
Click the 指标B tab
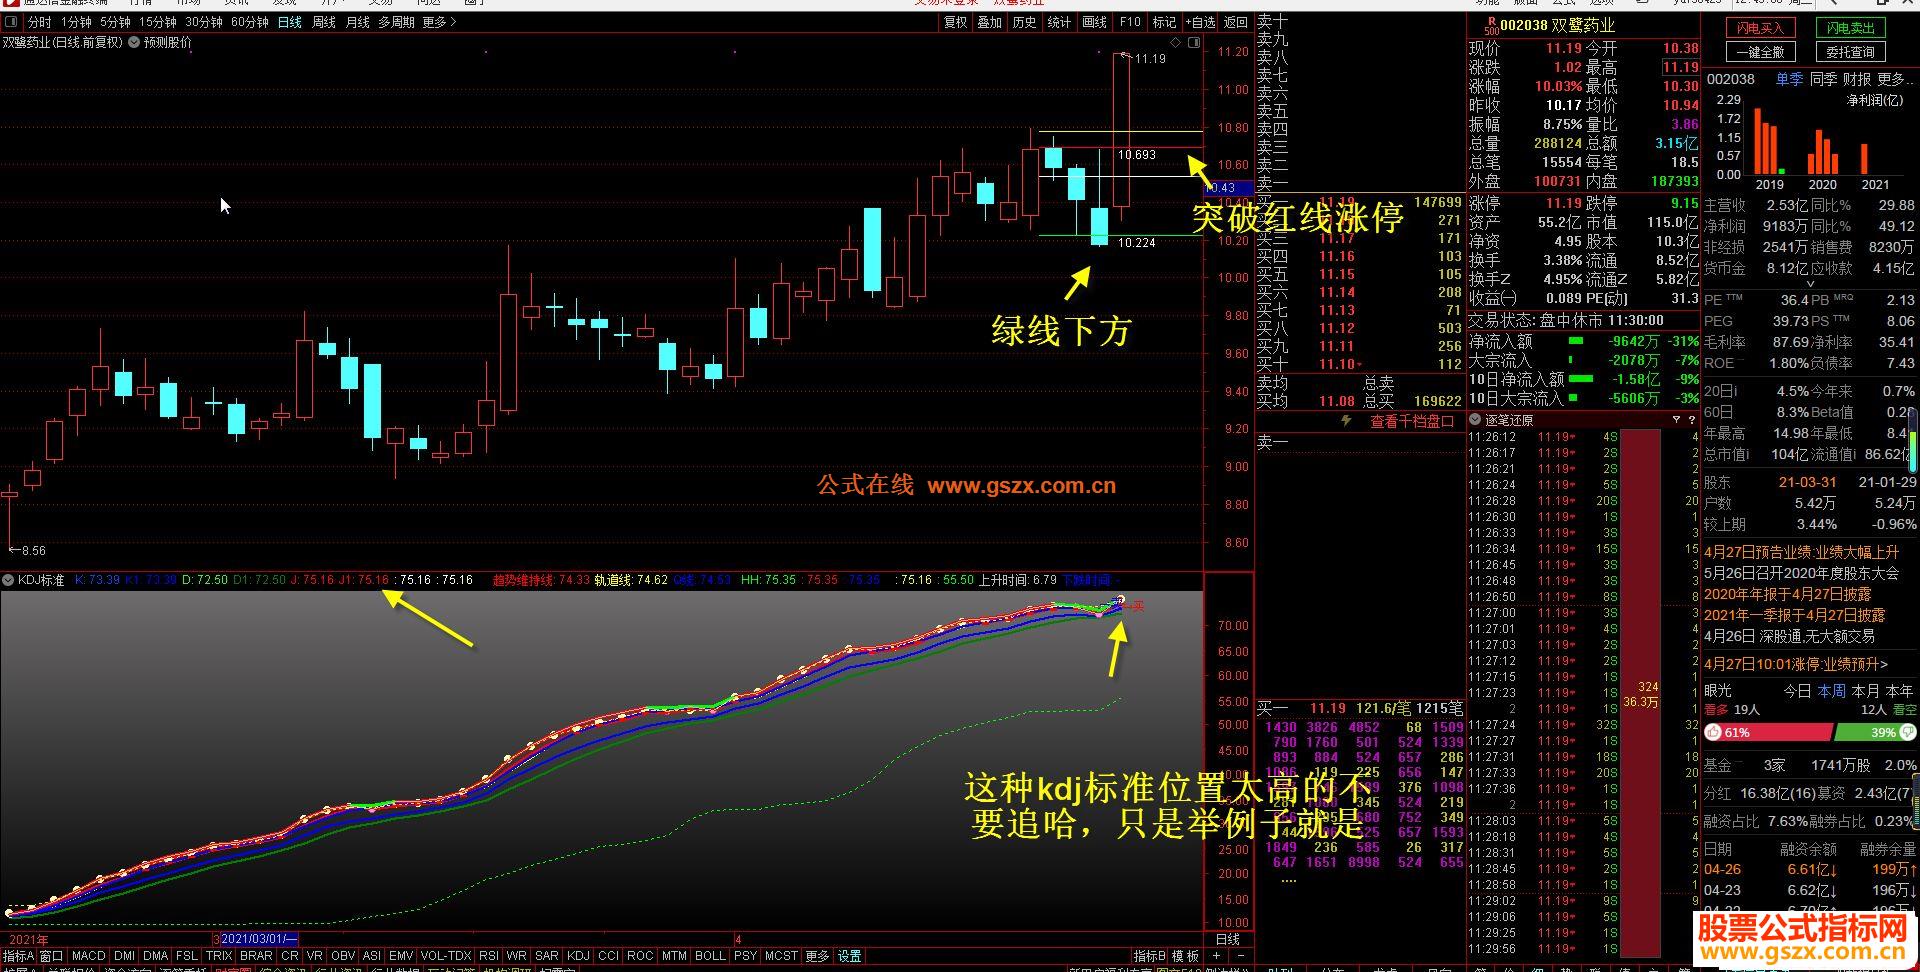[1149, 956]
